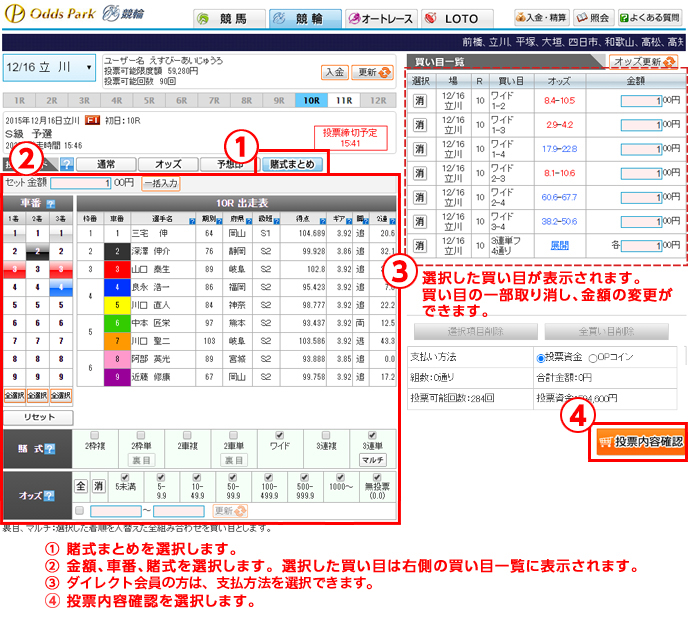688x627 pixels.
Task: Uncheck the 無投票 odds filter
Action: click(x=377, y=477)
